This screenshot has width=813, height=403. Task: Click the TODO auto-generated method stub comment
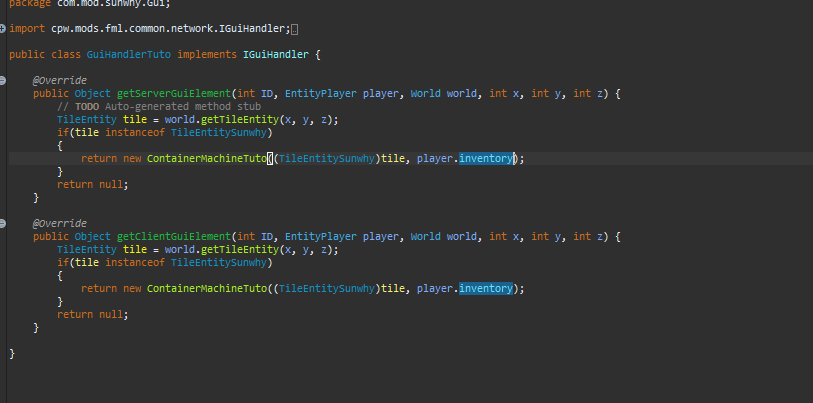coord(158,106)
